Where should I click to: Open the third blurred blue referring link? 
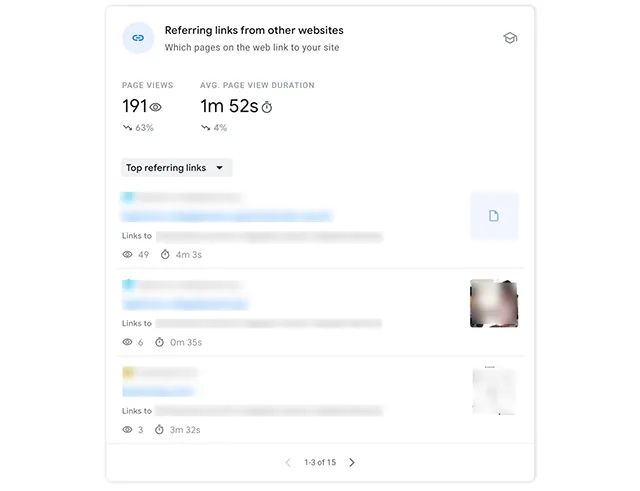[158, 390]
